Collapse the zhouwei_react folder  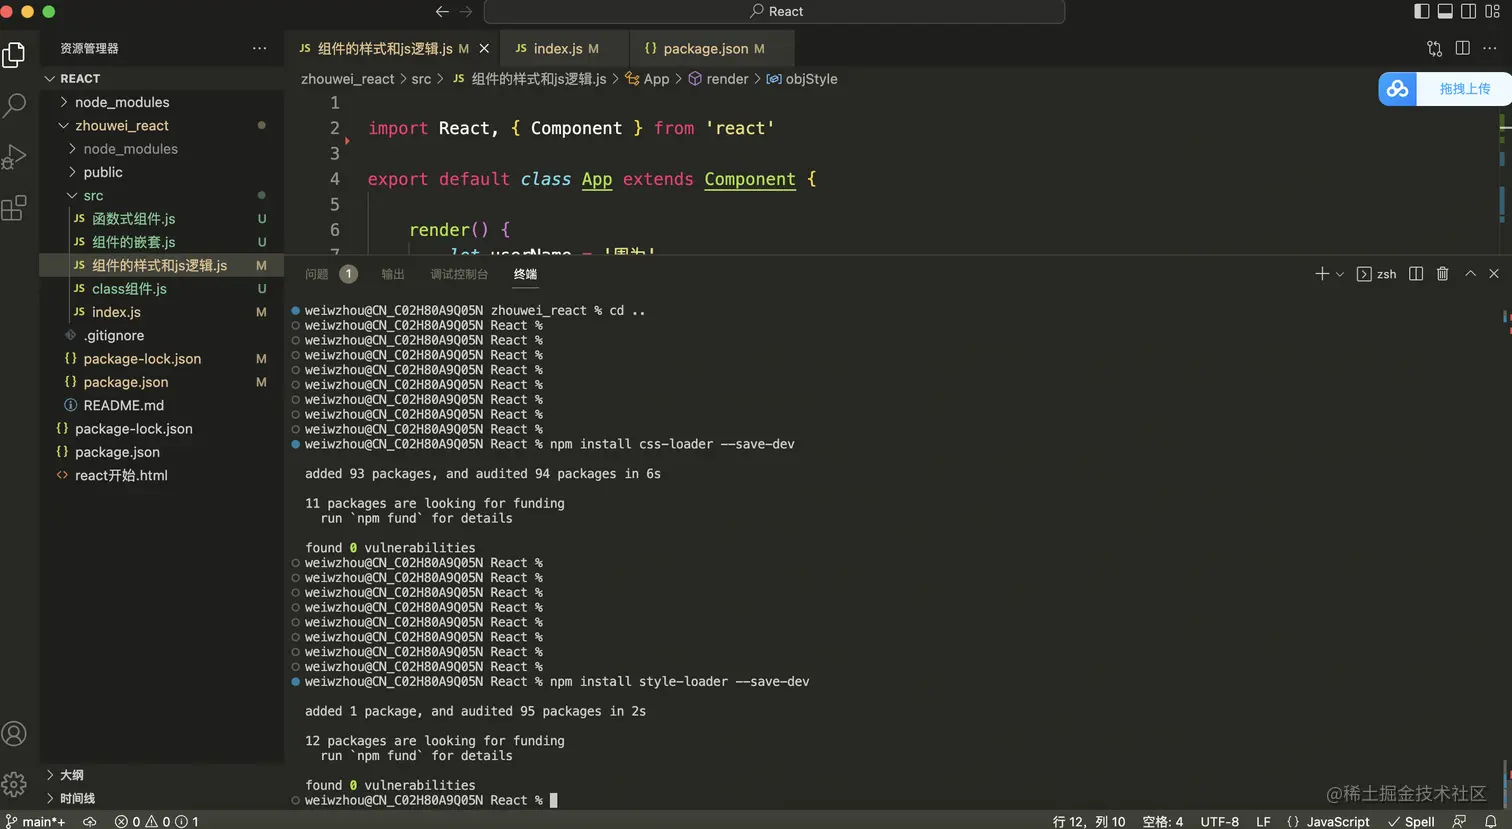[x=64, y=125]
